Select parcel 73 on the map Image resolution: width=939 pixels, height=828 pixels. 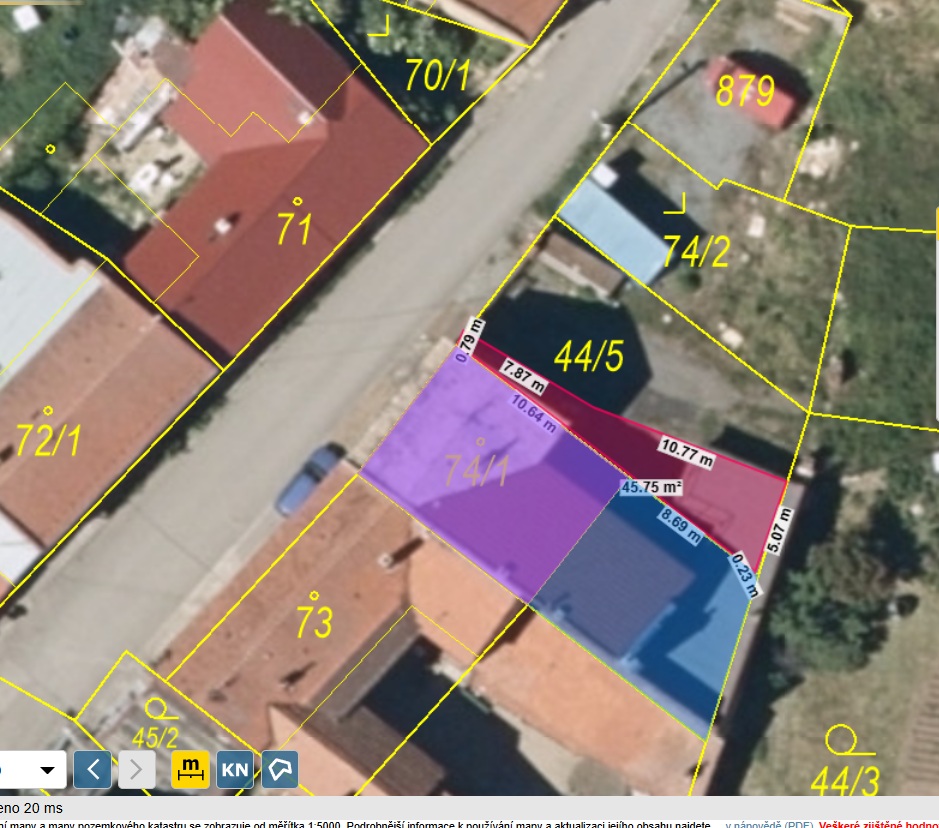(313, 621)
